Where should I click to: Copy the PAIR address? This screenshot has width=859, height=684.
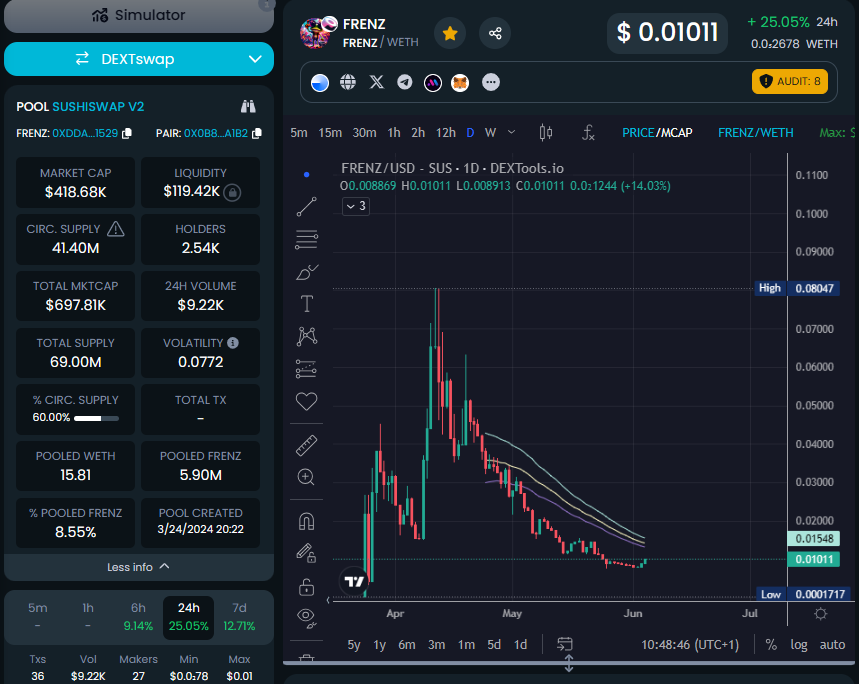point(256,134)
